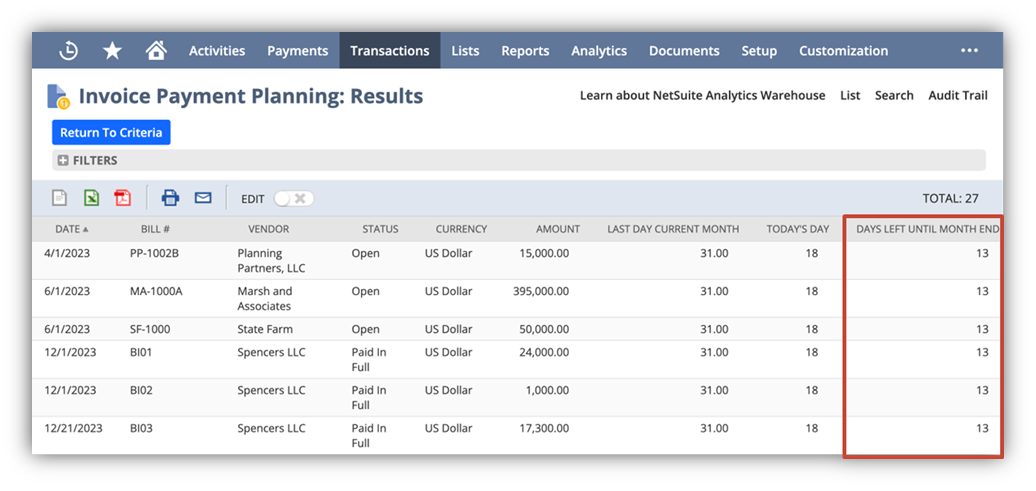Sort by DAYS LEFT UNTIL MONTH END header
1036x491 pixels.
point(928,229)
